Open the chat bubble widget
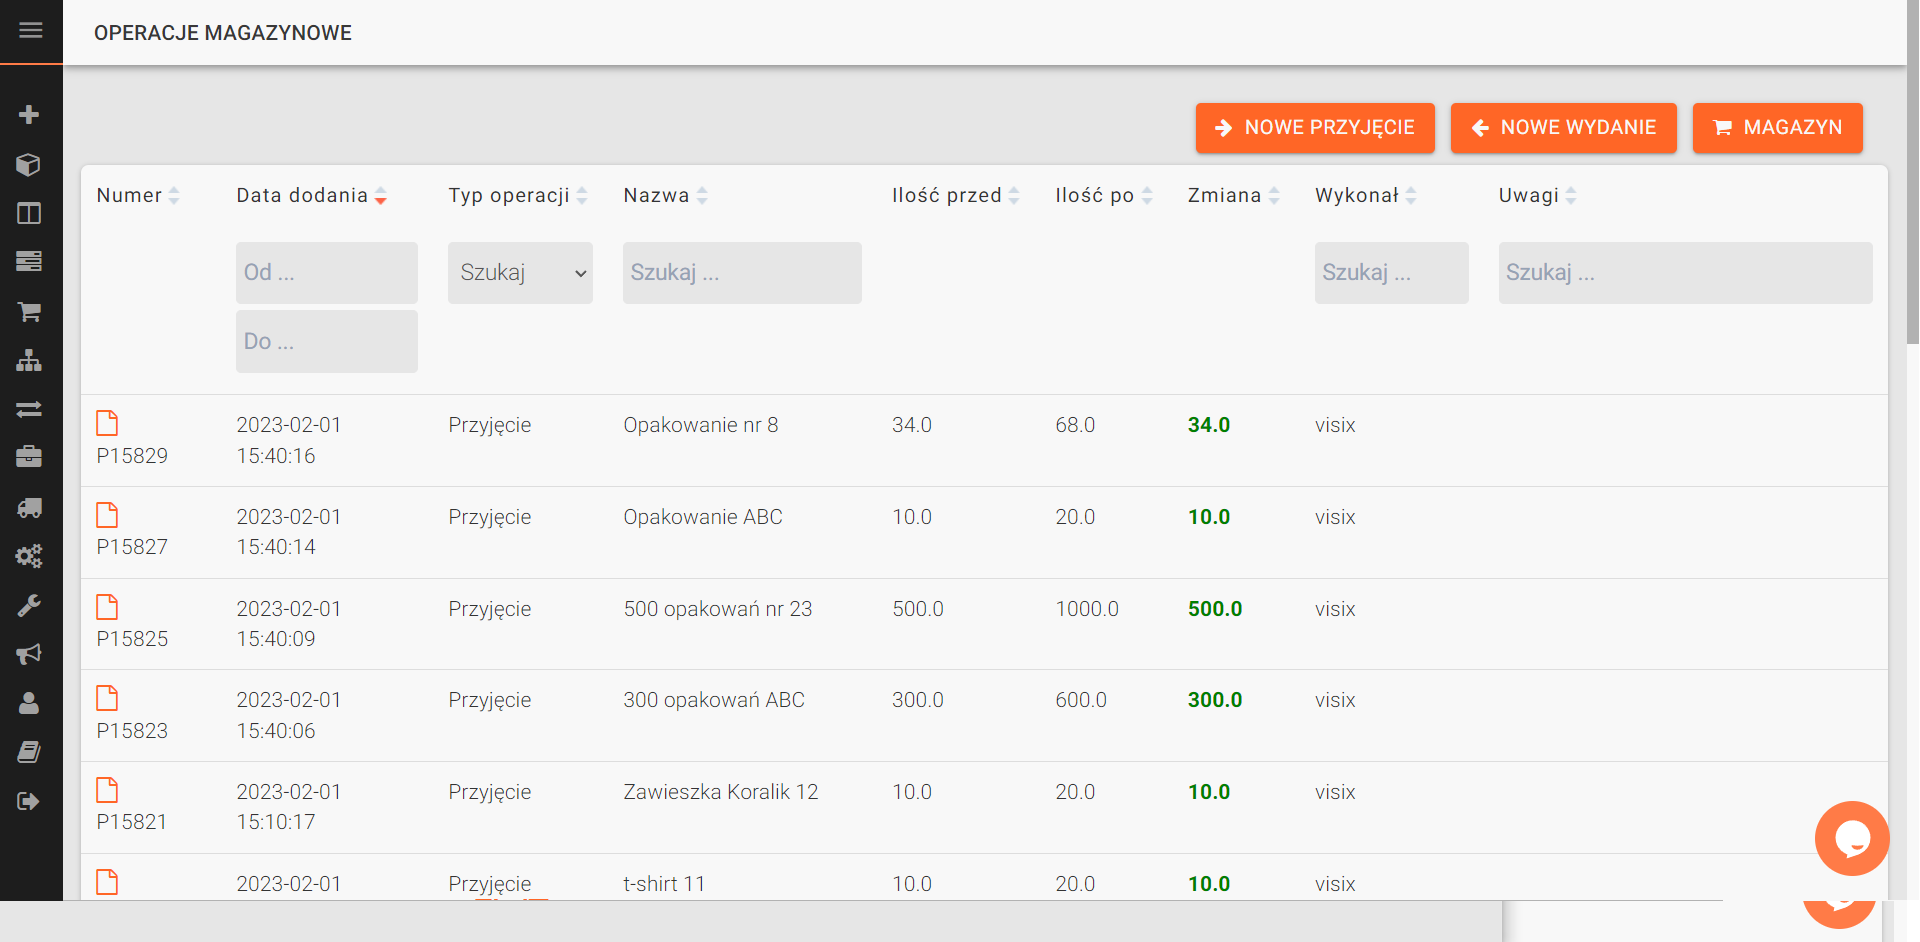 pos(1851,838)
